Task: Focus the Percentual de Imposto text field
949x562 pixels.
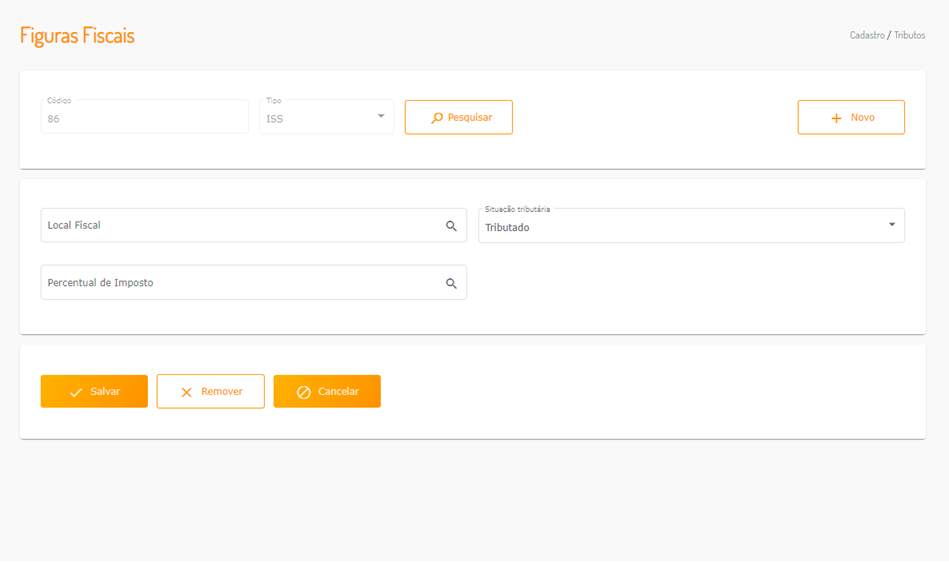Action: click(x=240, y=283)
